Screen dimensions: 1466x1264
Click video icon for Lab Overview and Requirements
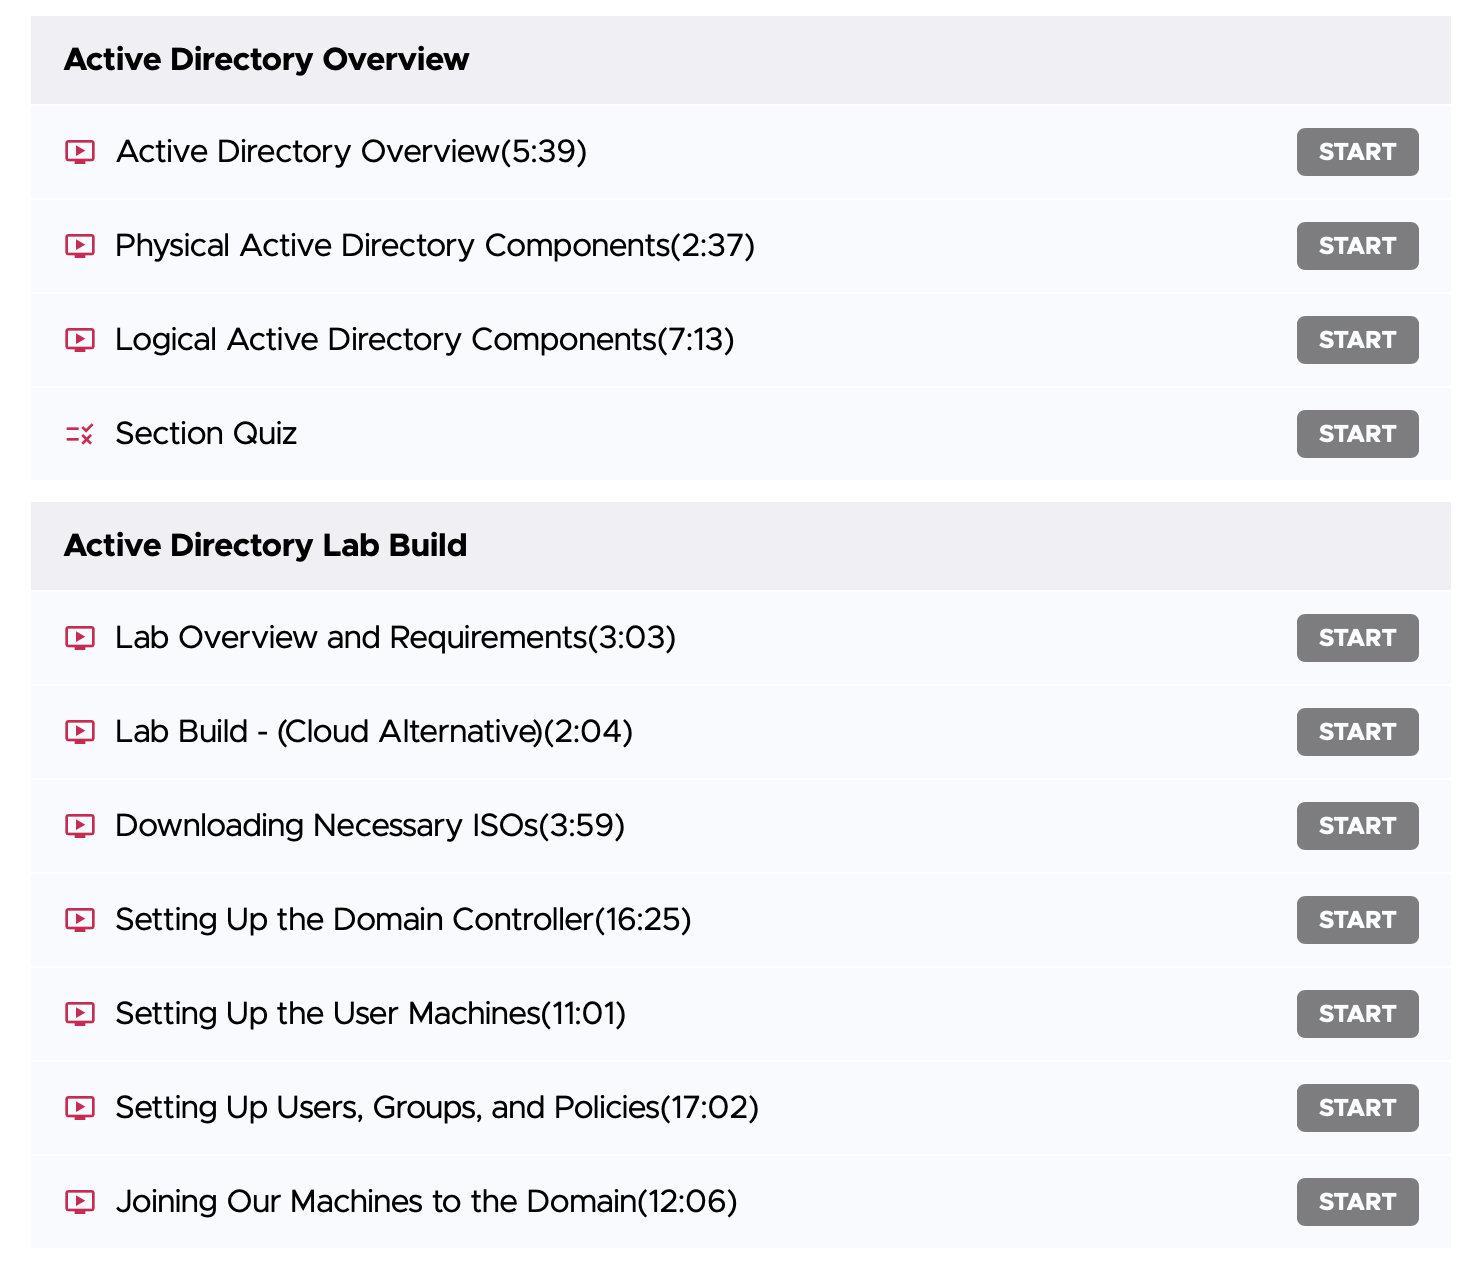[x=80, y=638]
